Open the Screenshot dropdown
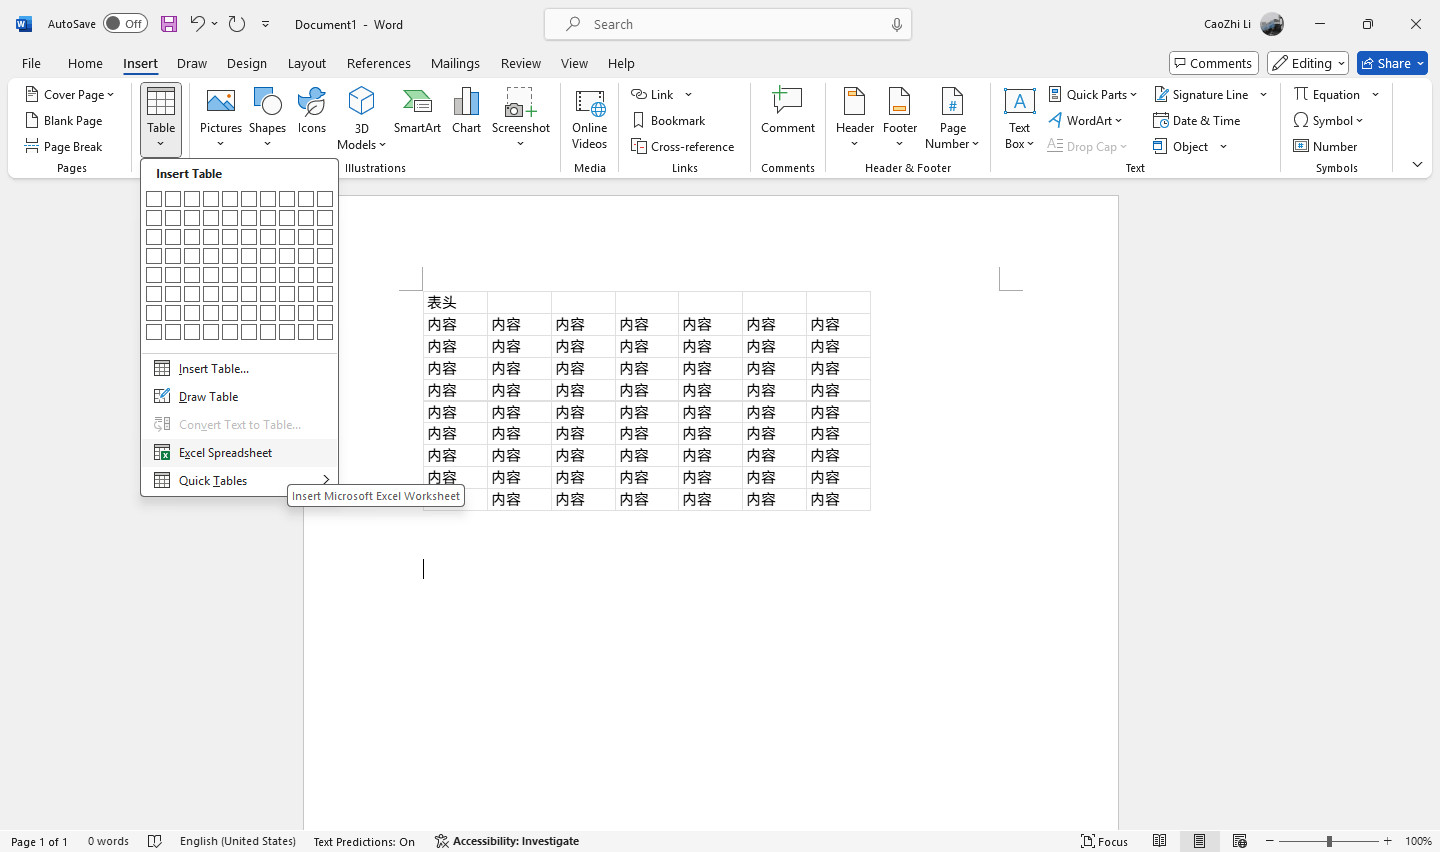Viewport: 1440px width, 852px height. click(521, 144)
